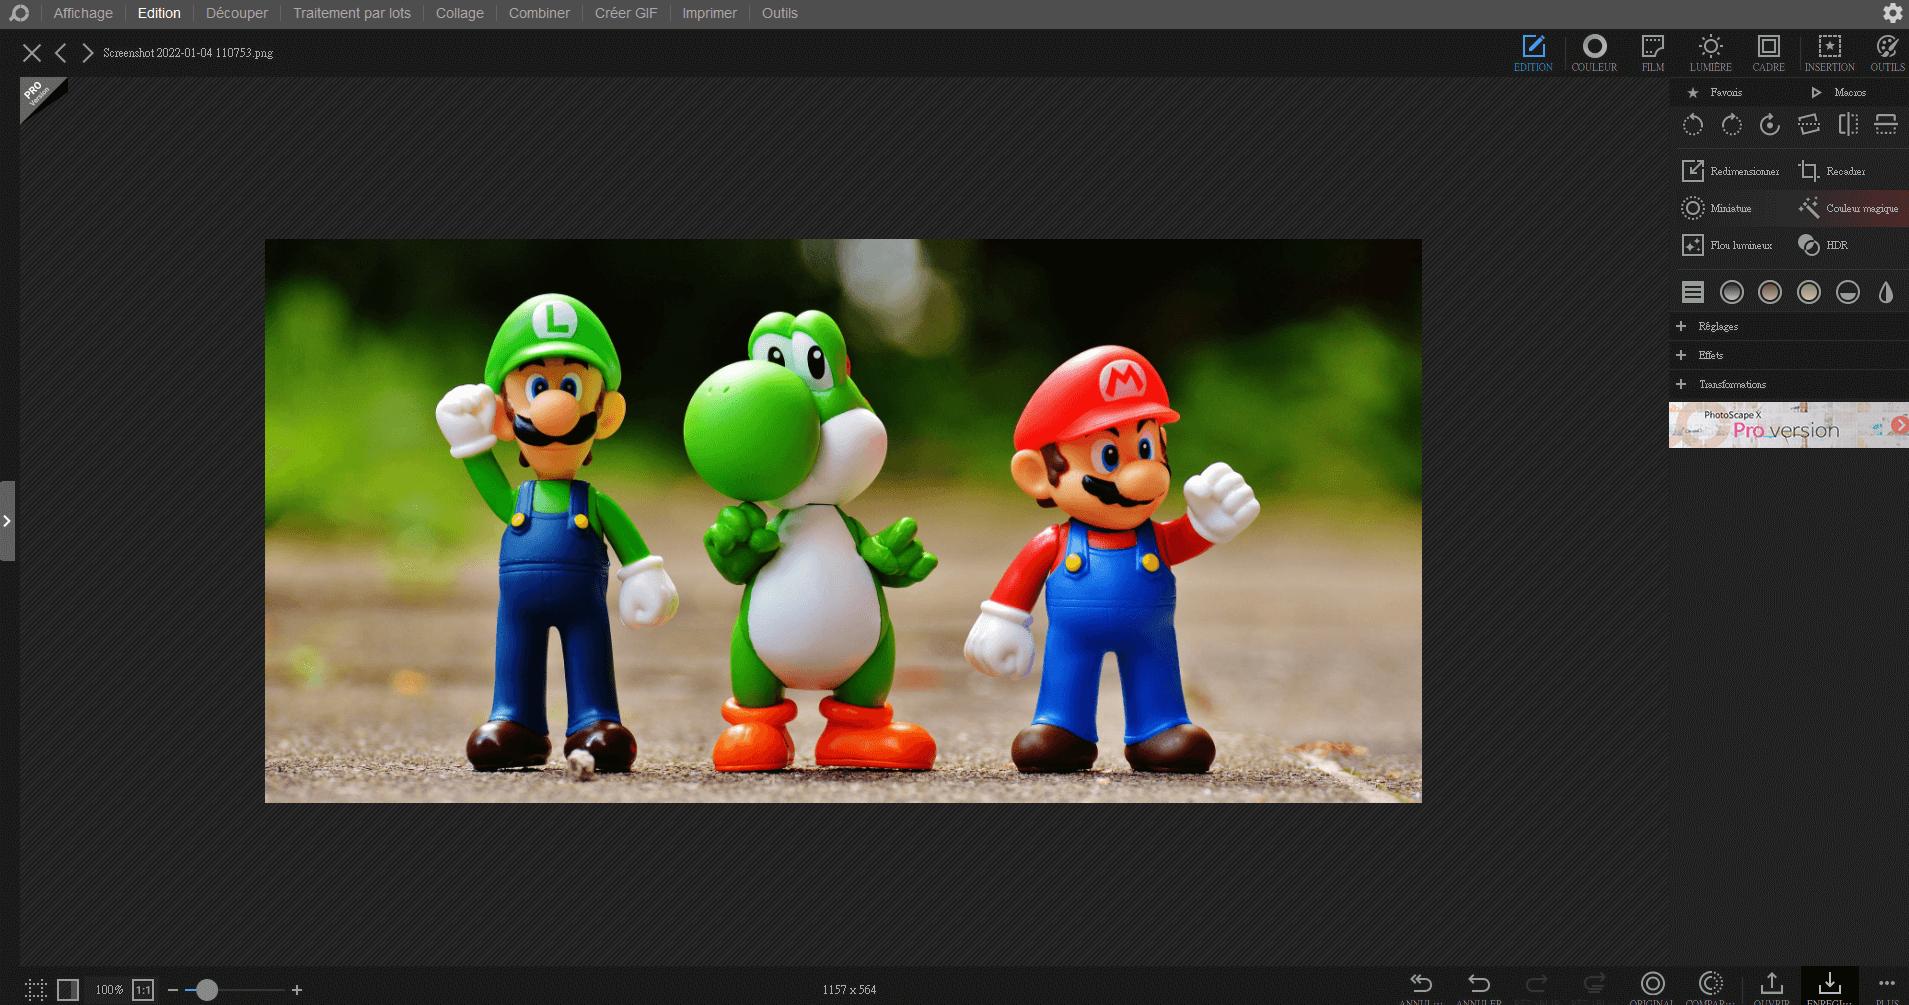Open the settings gear icon
1909x1005 pixels.
1892,13
